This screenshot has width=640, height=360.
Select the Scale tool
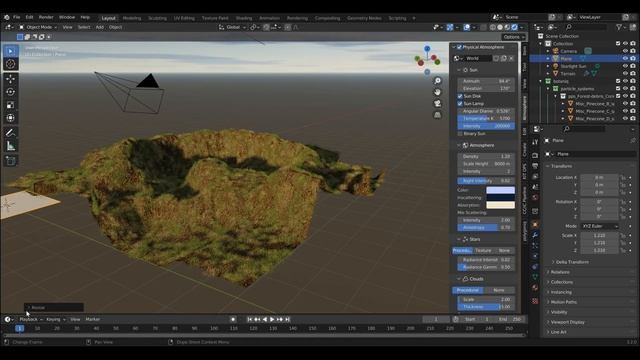pyautogui.click(x=11, y=105)
